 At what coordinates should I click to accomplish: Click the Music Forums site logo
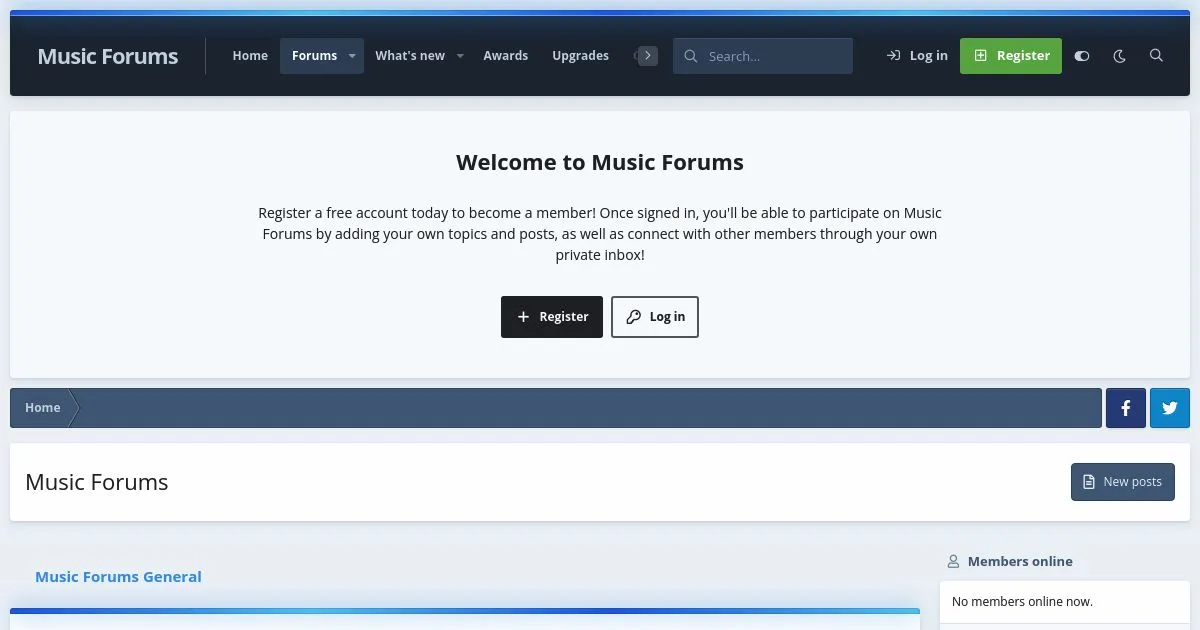point(108,56)
